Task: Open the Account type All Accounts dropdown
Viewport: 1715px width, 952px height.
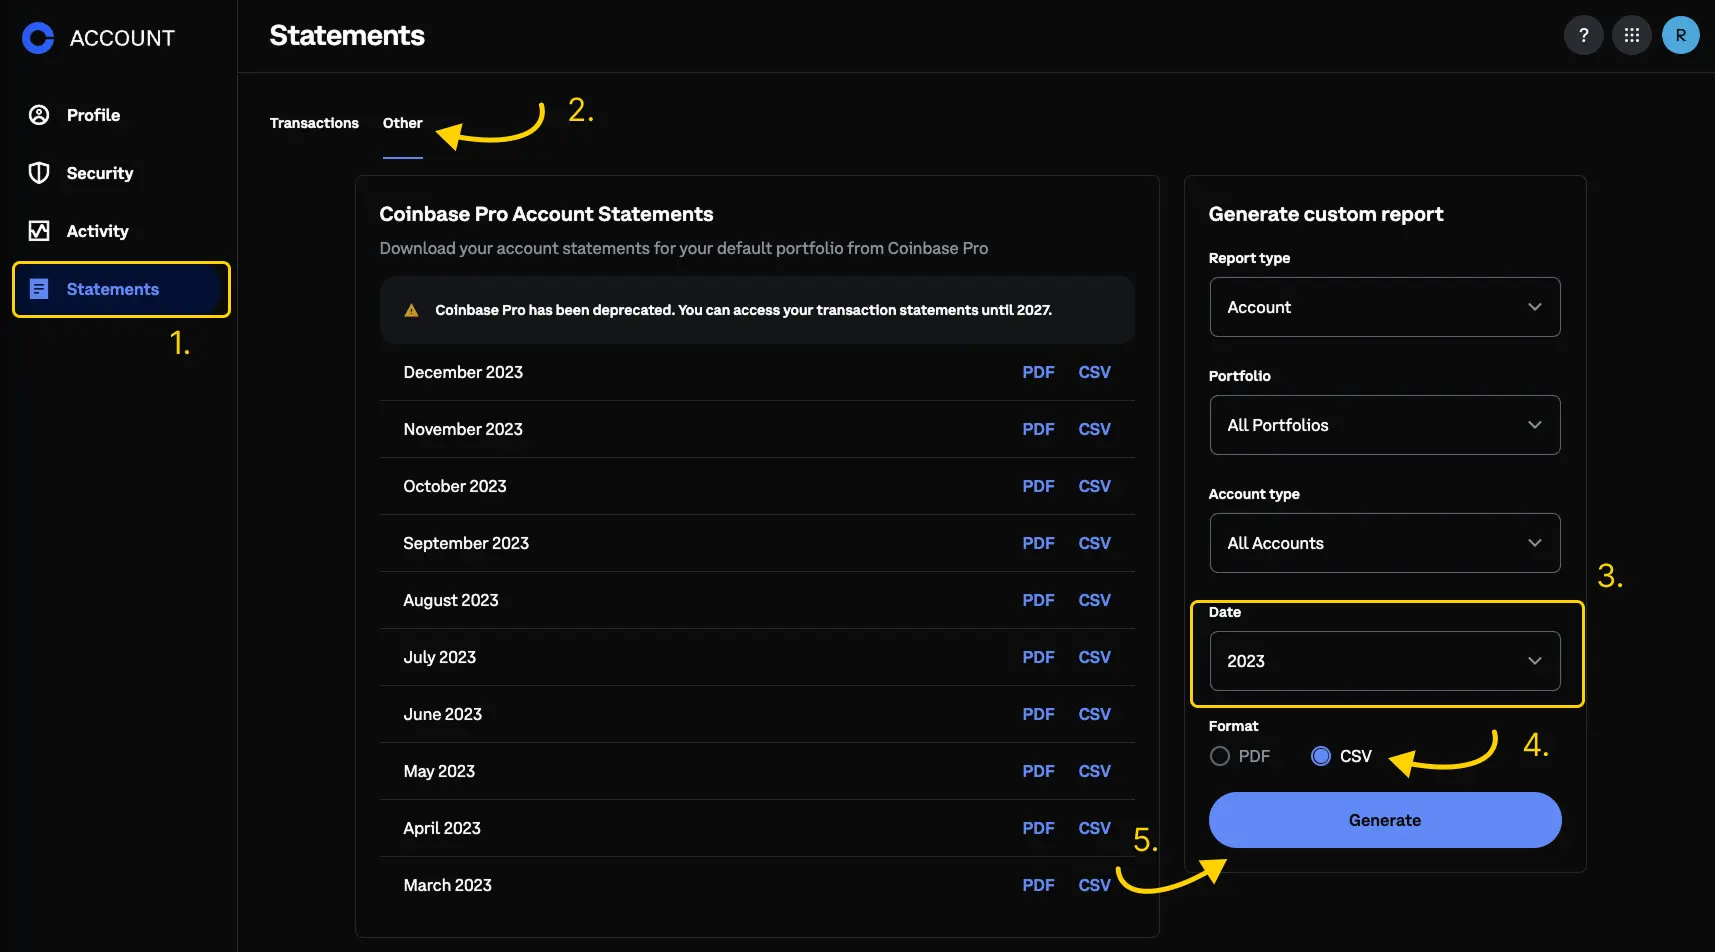Action: [x=1385, y=543]
